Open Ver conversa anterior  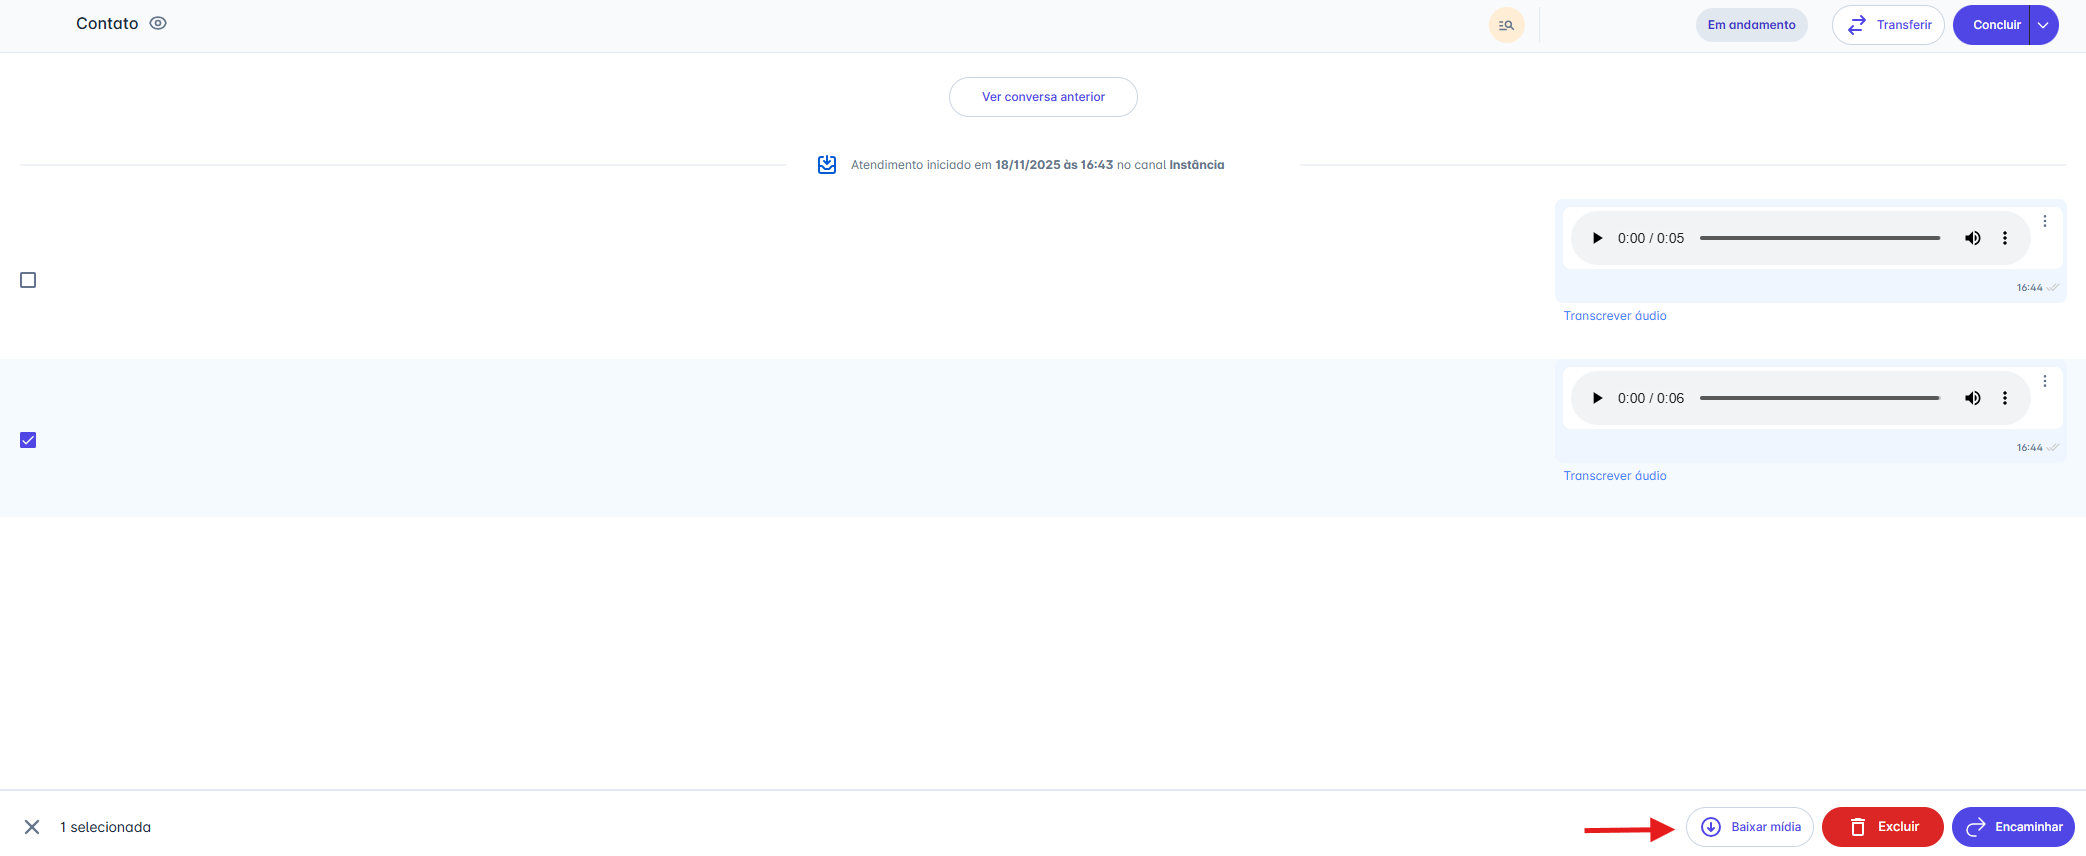click(1043, 97)
